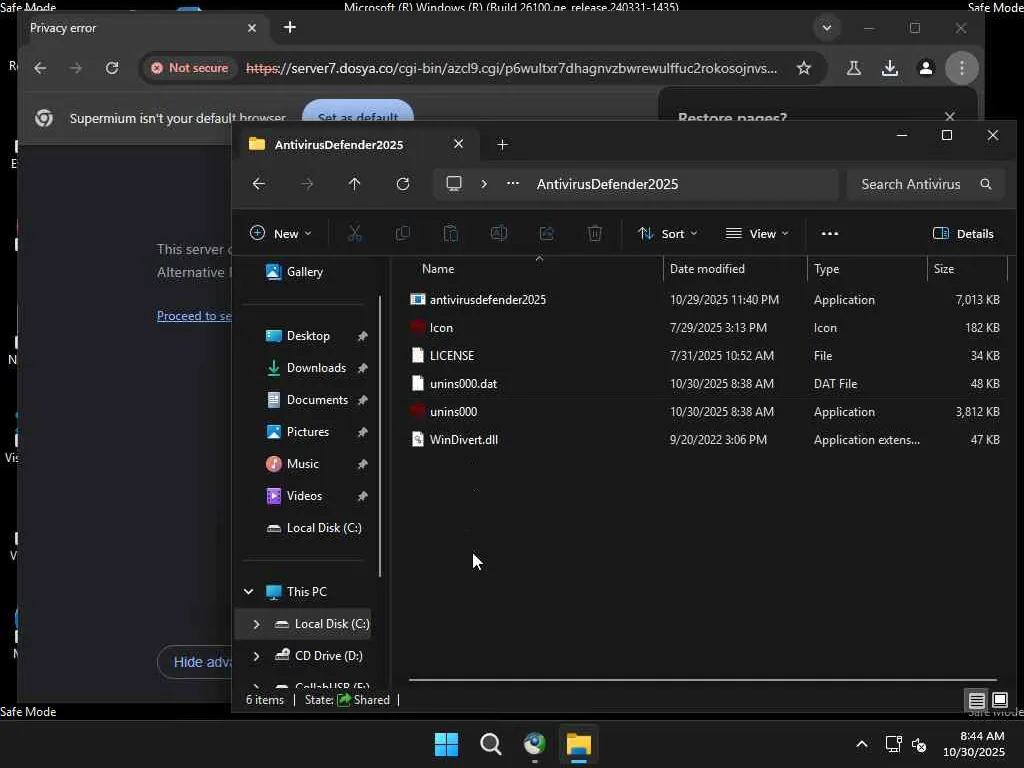Click the Refresh icon in File Explorer
Screen dimensions: 1024x768
point(403,184)
